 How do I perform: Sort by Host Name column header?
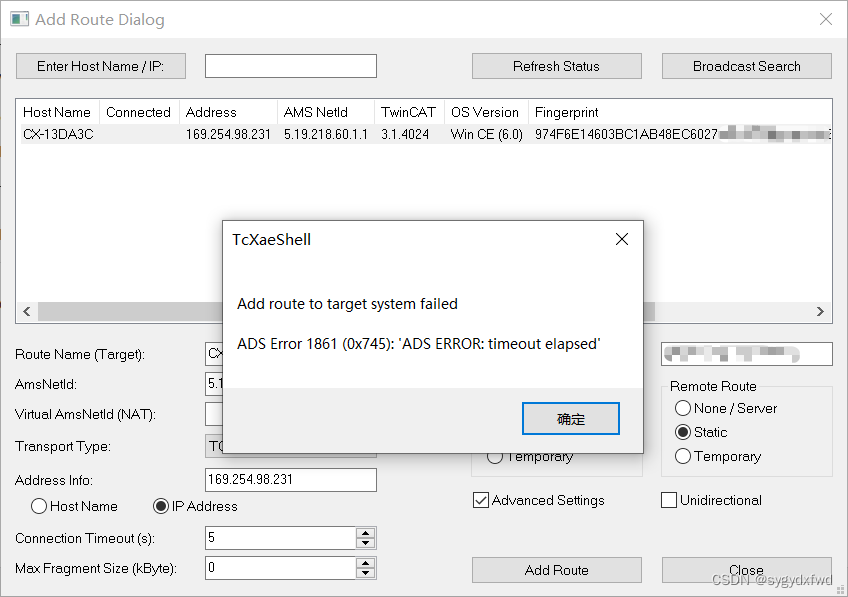[x=57, y=112]
